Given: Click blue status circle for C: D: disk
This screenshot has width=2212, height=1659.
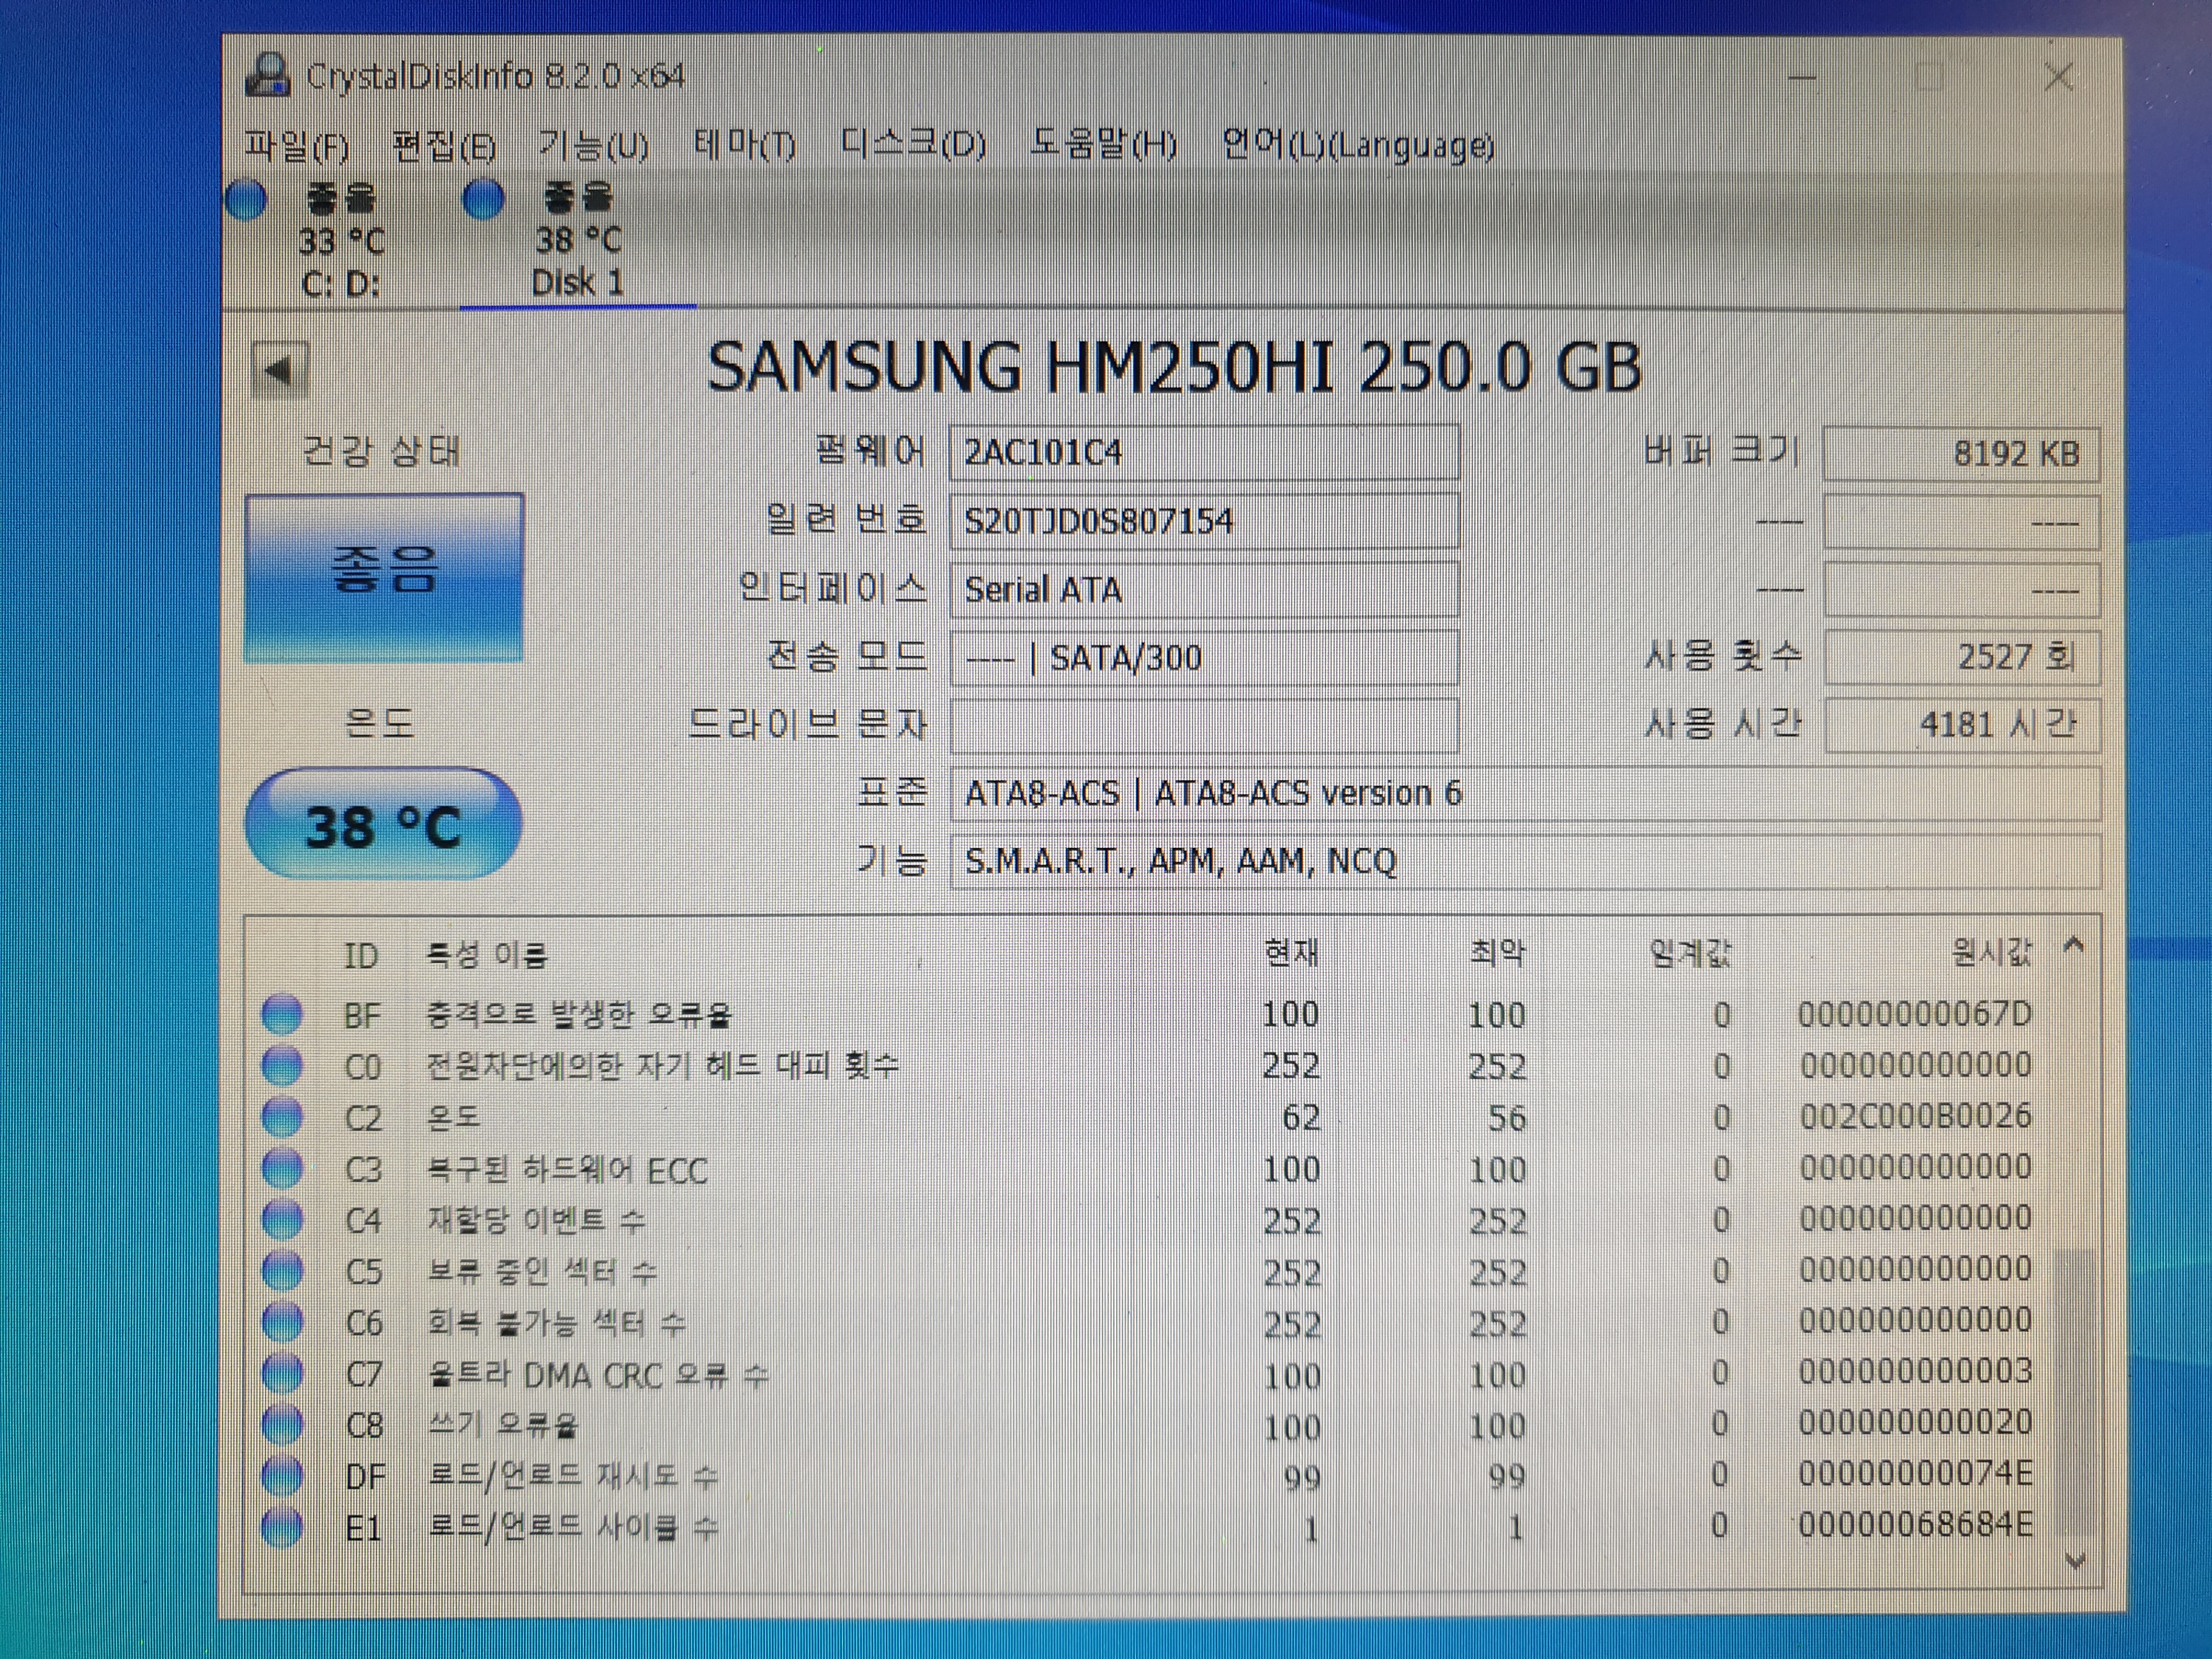Looking at the screenshot, I should 247,200.
